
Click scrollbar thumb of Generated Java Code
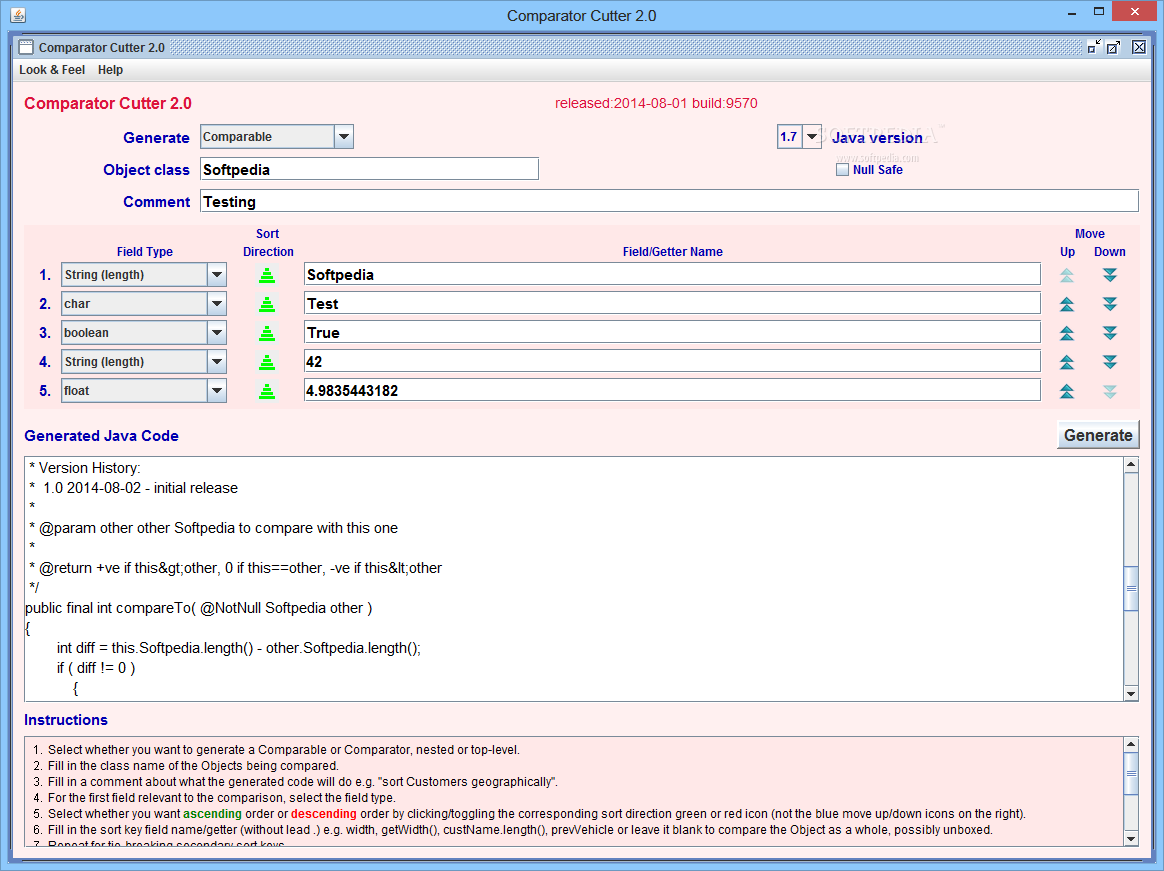coord(1131,588)
